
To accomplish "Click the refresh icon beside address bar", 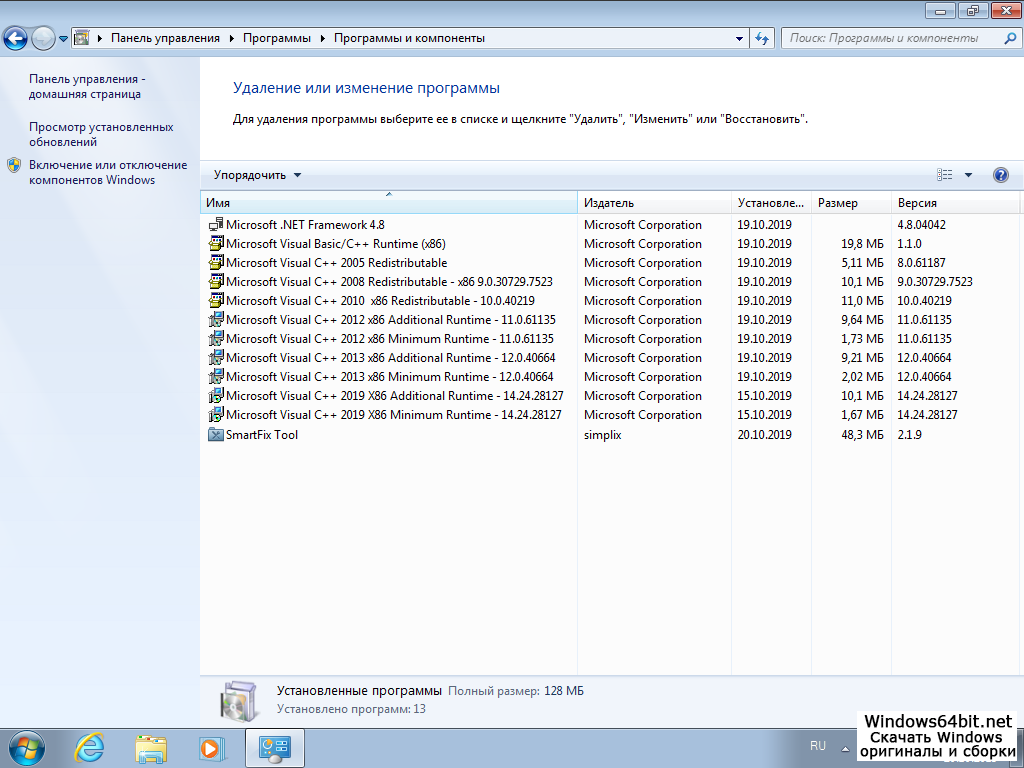I will pos(762,38).
